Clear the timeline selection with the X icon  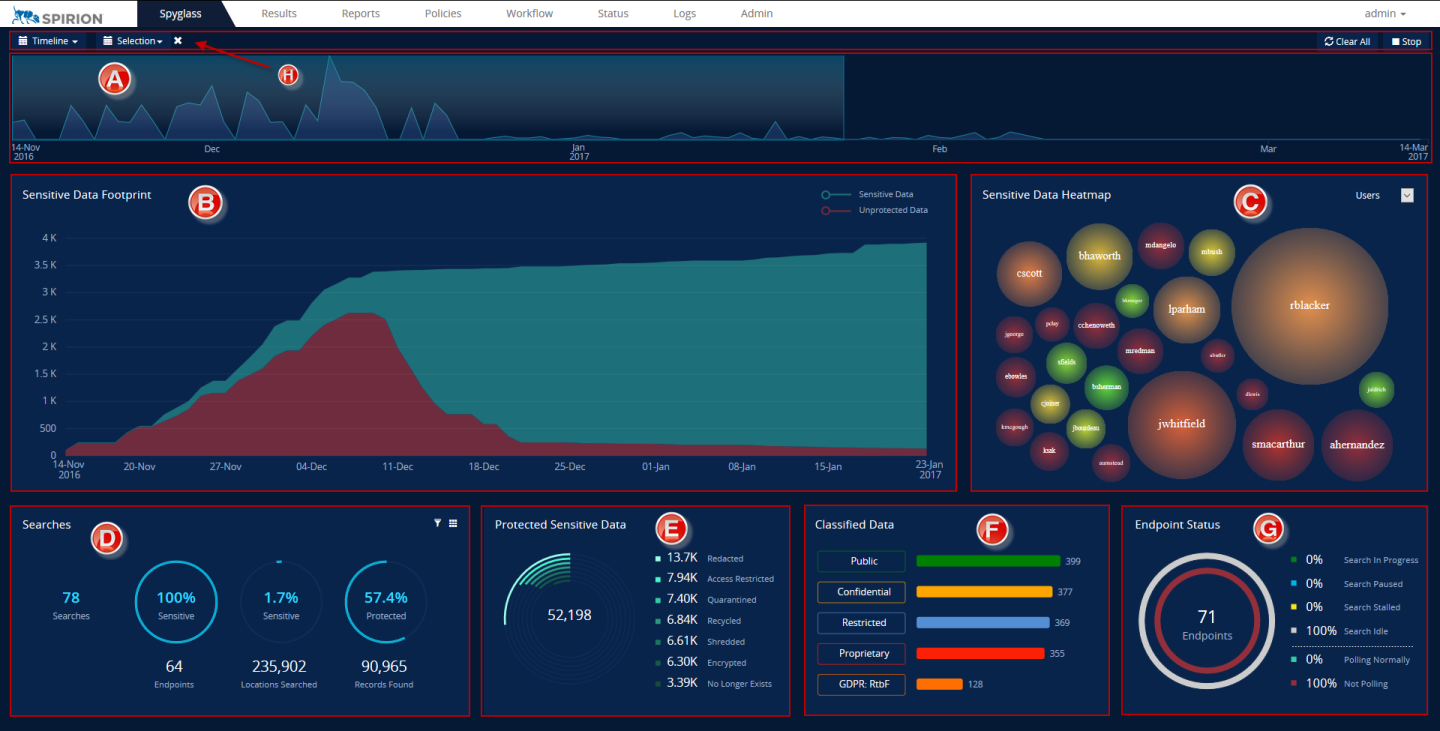coord(178,41)
